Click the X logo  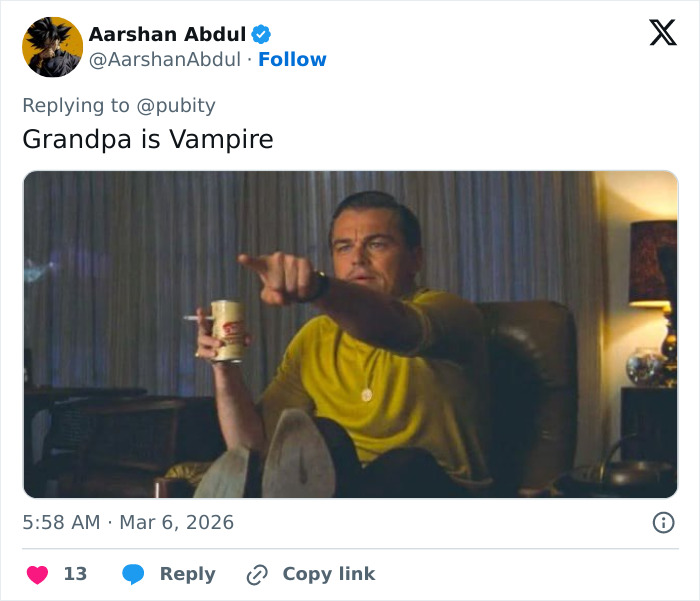pyautogui.click(x=662, y=33)
